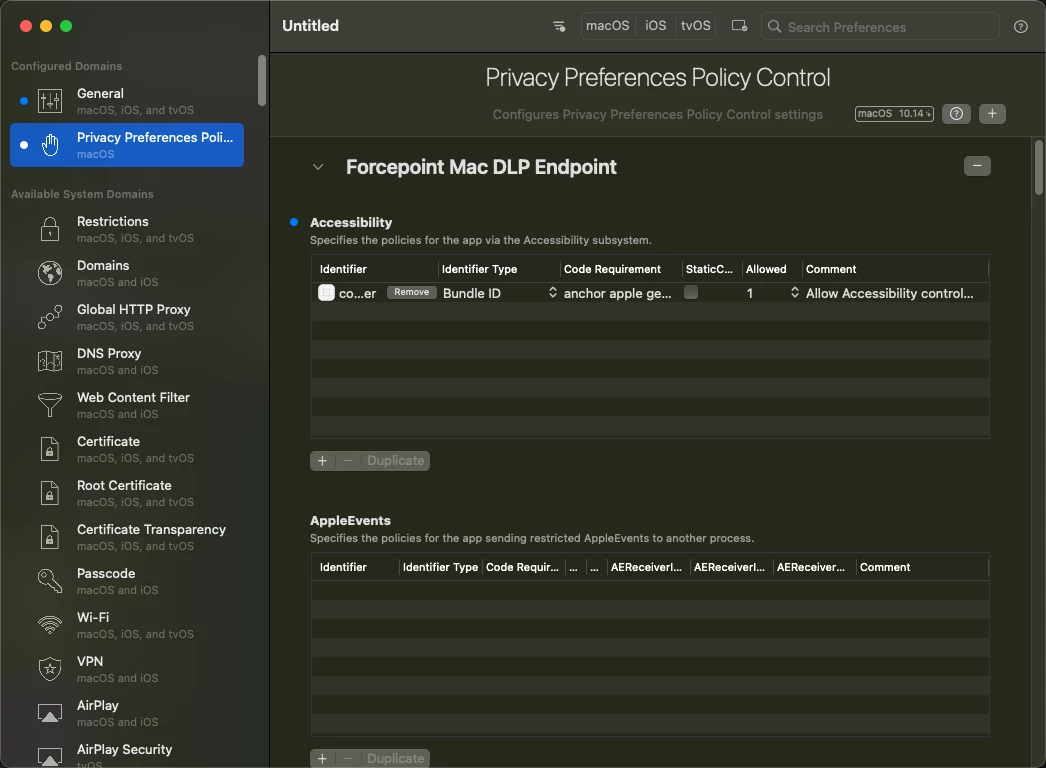
Task: Toggle the Accessibility enabled blue dot
Action: pyautogui.click(x=294, y=222)
